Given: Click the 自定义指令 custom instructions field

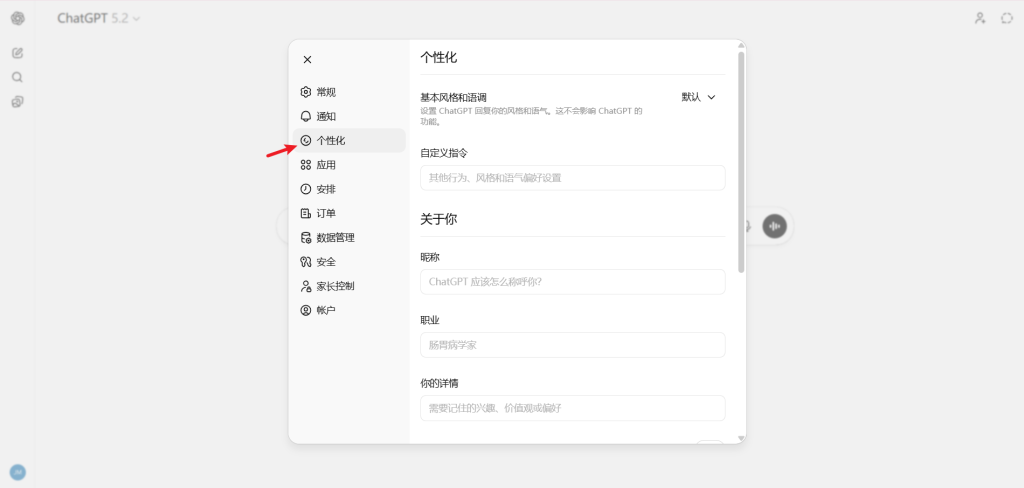Looking at the screenshot, I should click(573, 178).
